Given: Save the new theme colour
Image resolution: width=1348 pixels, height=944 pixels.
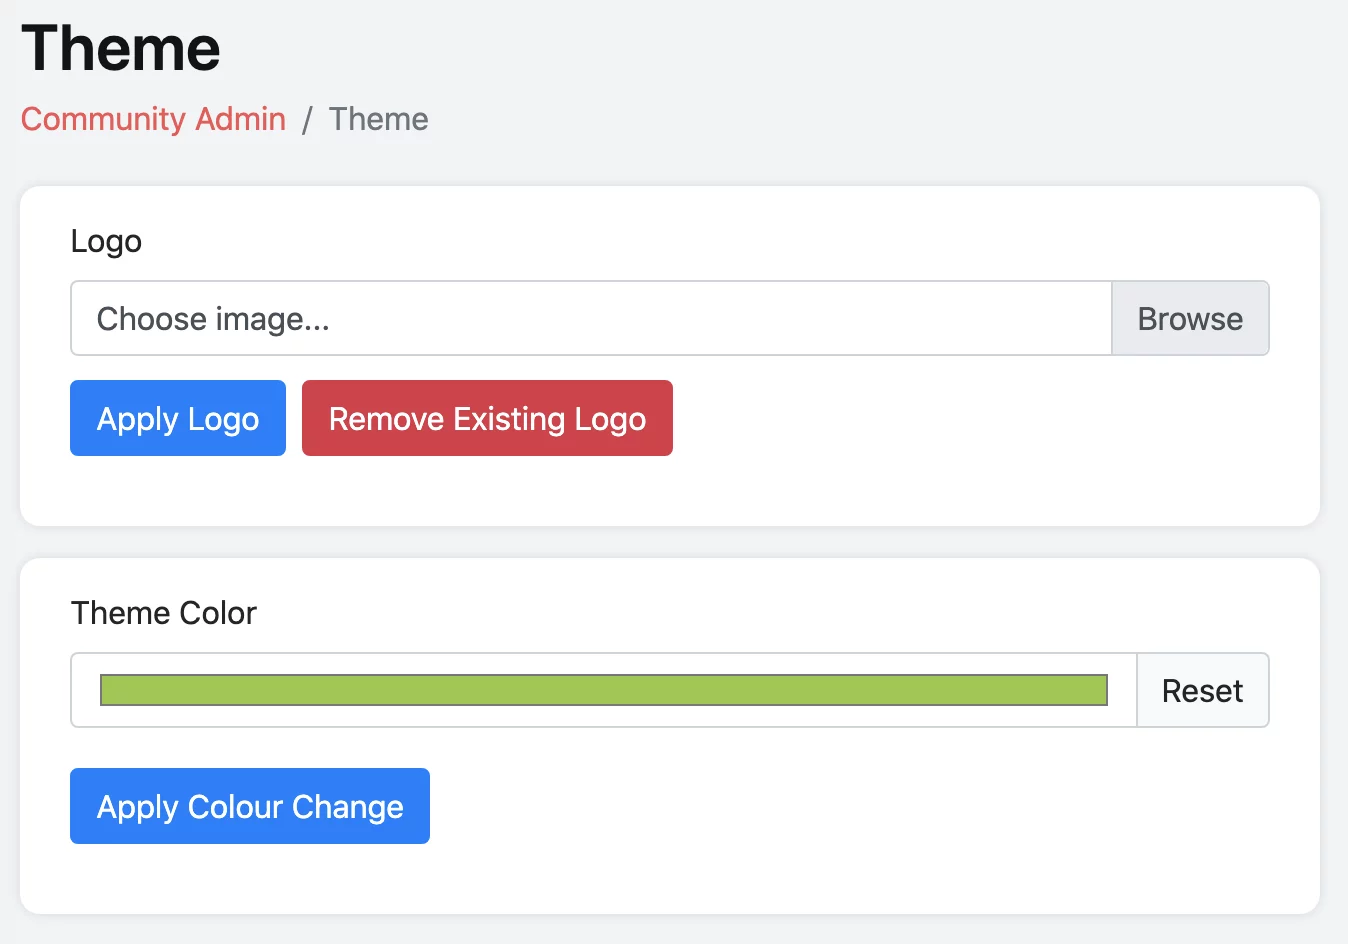Looking at the screenshot, I should (250, 806).
